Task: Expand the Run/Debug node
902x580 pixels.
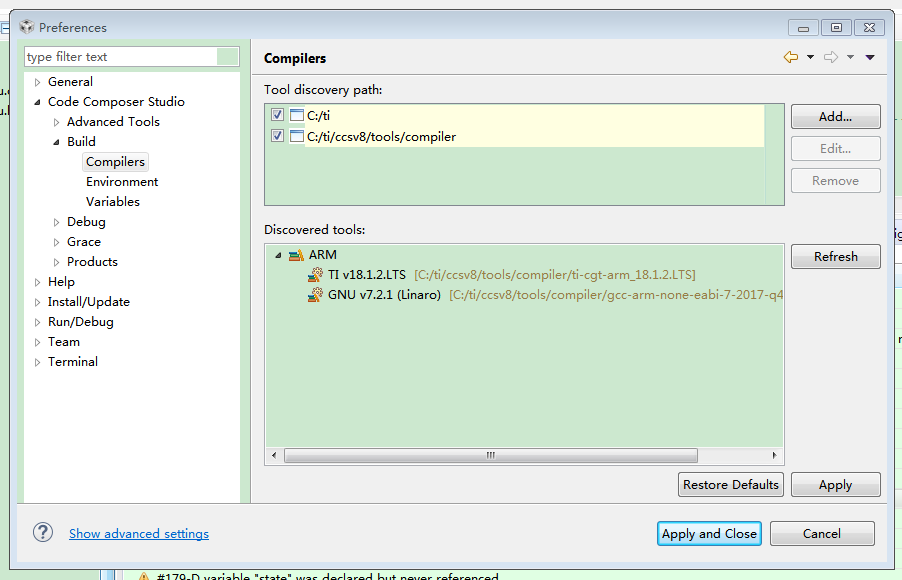Action: [37, 322]
